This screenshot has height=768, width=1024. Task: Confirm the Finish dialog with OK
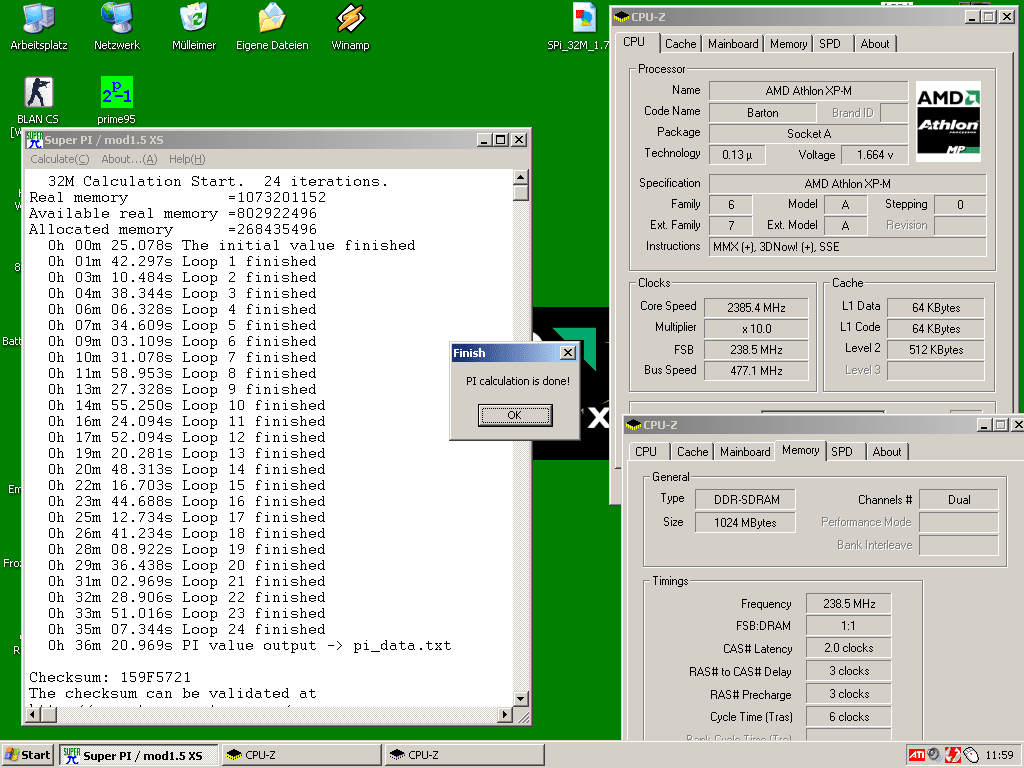click(x=515, y=415)
